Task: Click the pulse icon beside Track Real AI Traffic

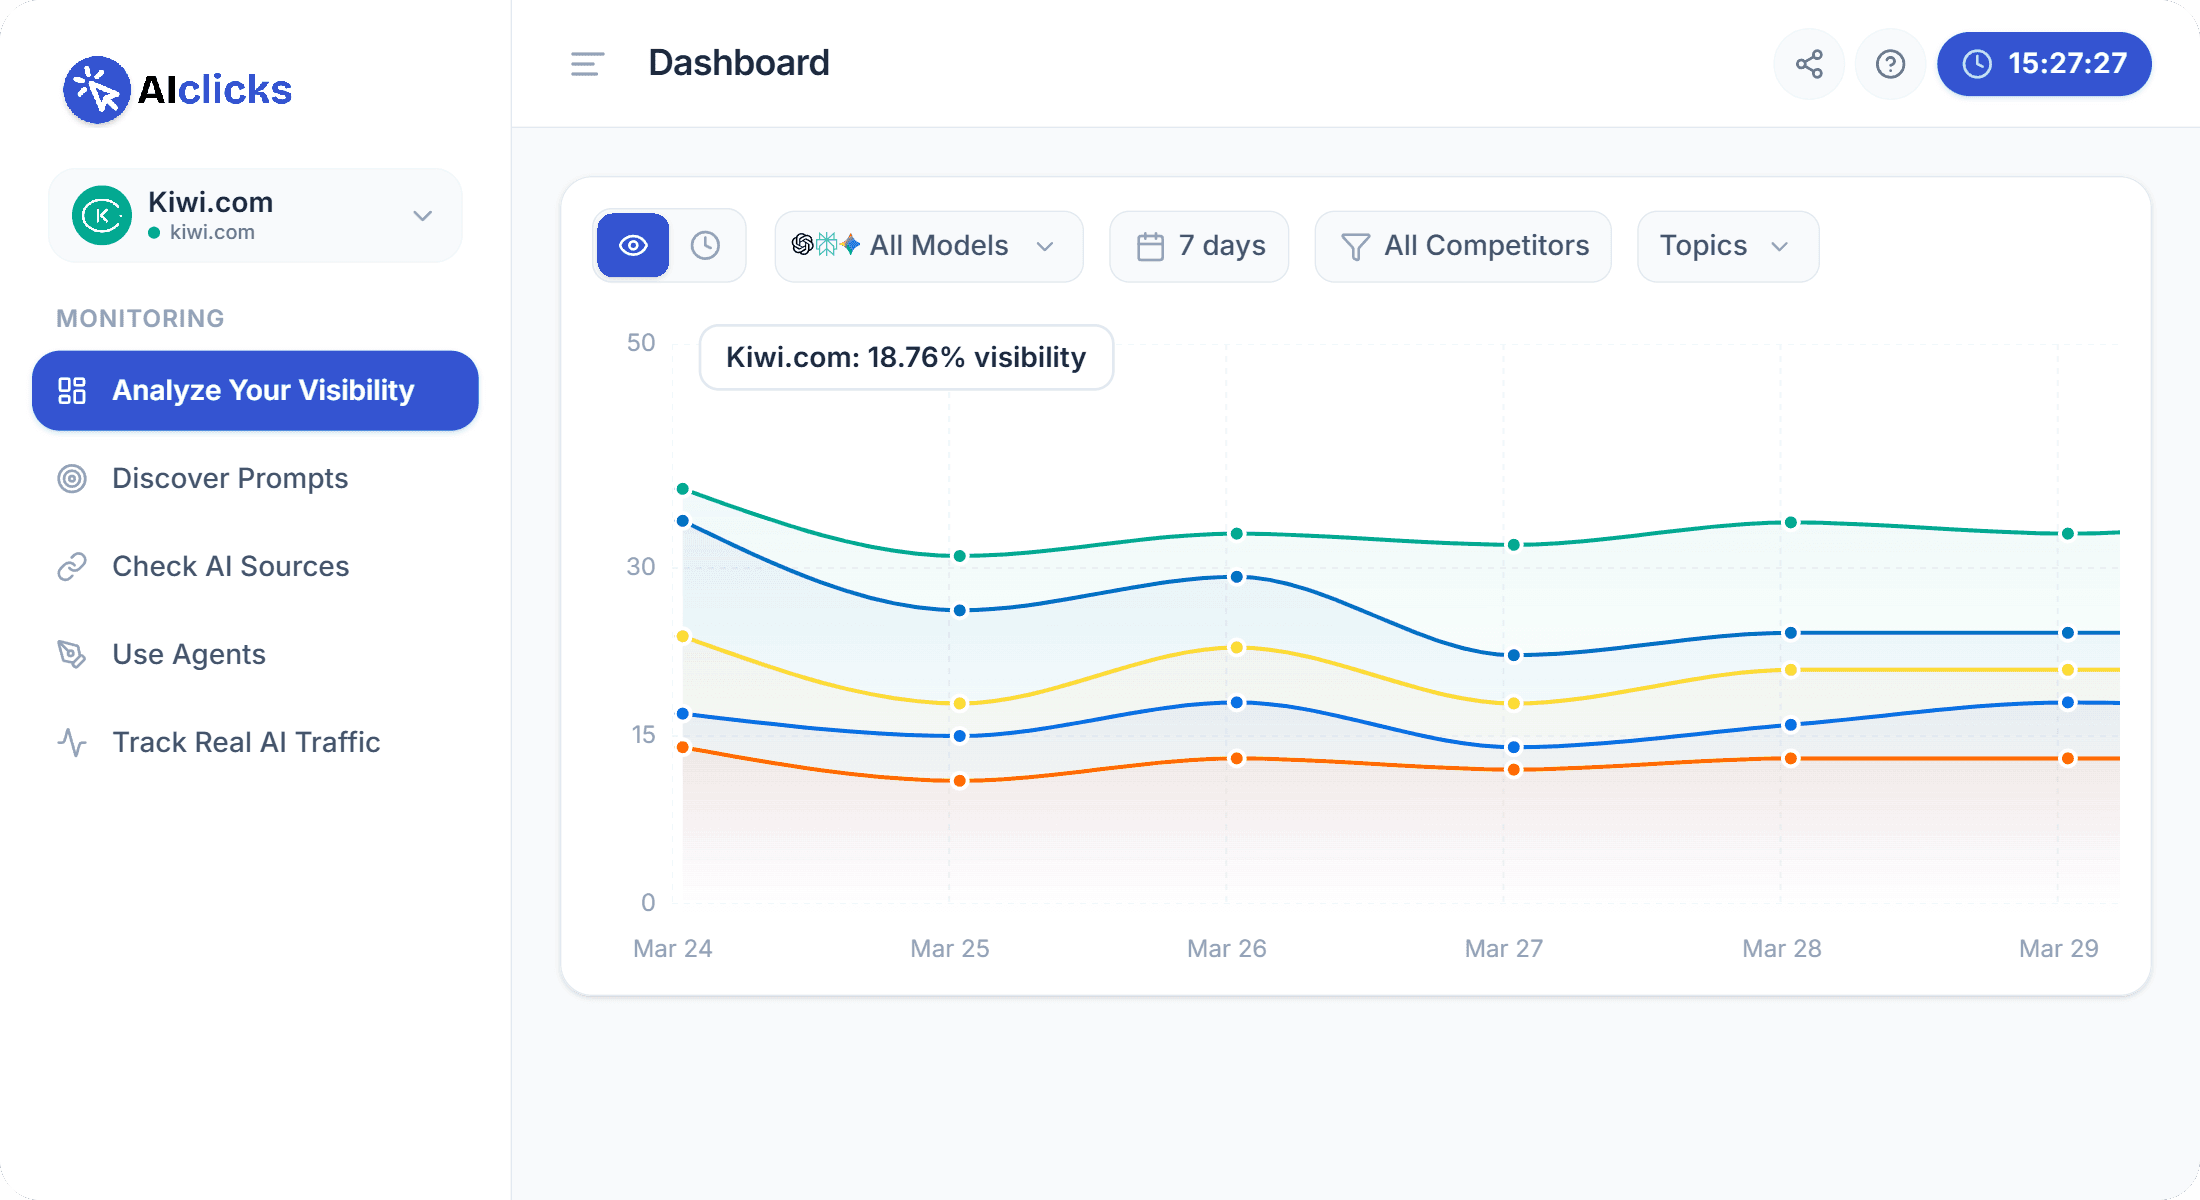Action: (x=72, y=742)
